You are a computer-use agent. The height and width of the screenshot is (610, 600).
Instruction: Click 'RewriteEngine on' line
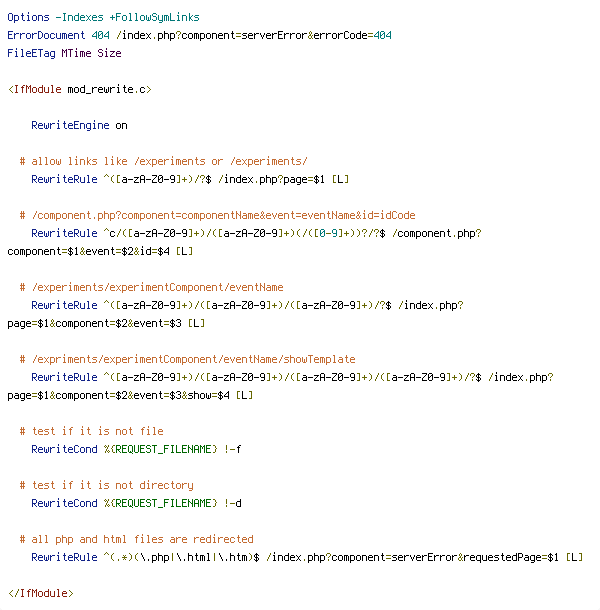pos(79,125)
